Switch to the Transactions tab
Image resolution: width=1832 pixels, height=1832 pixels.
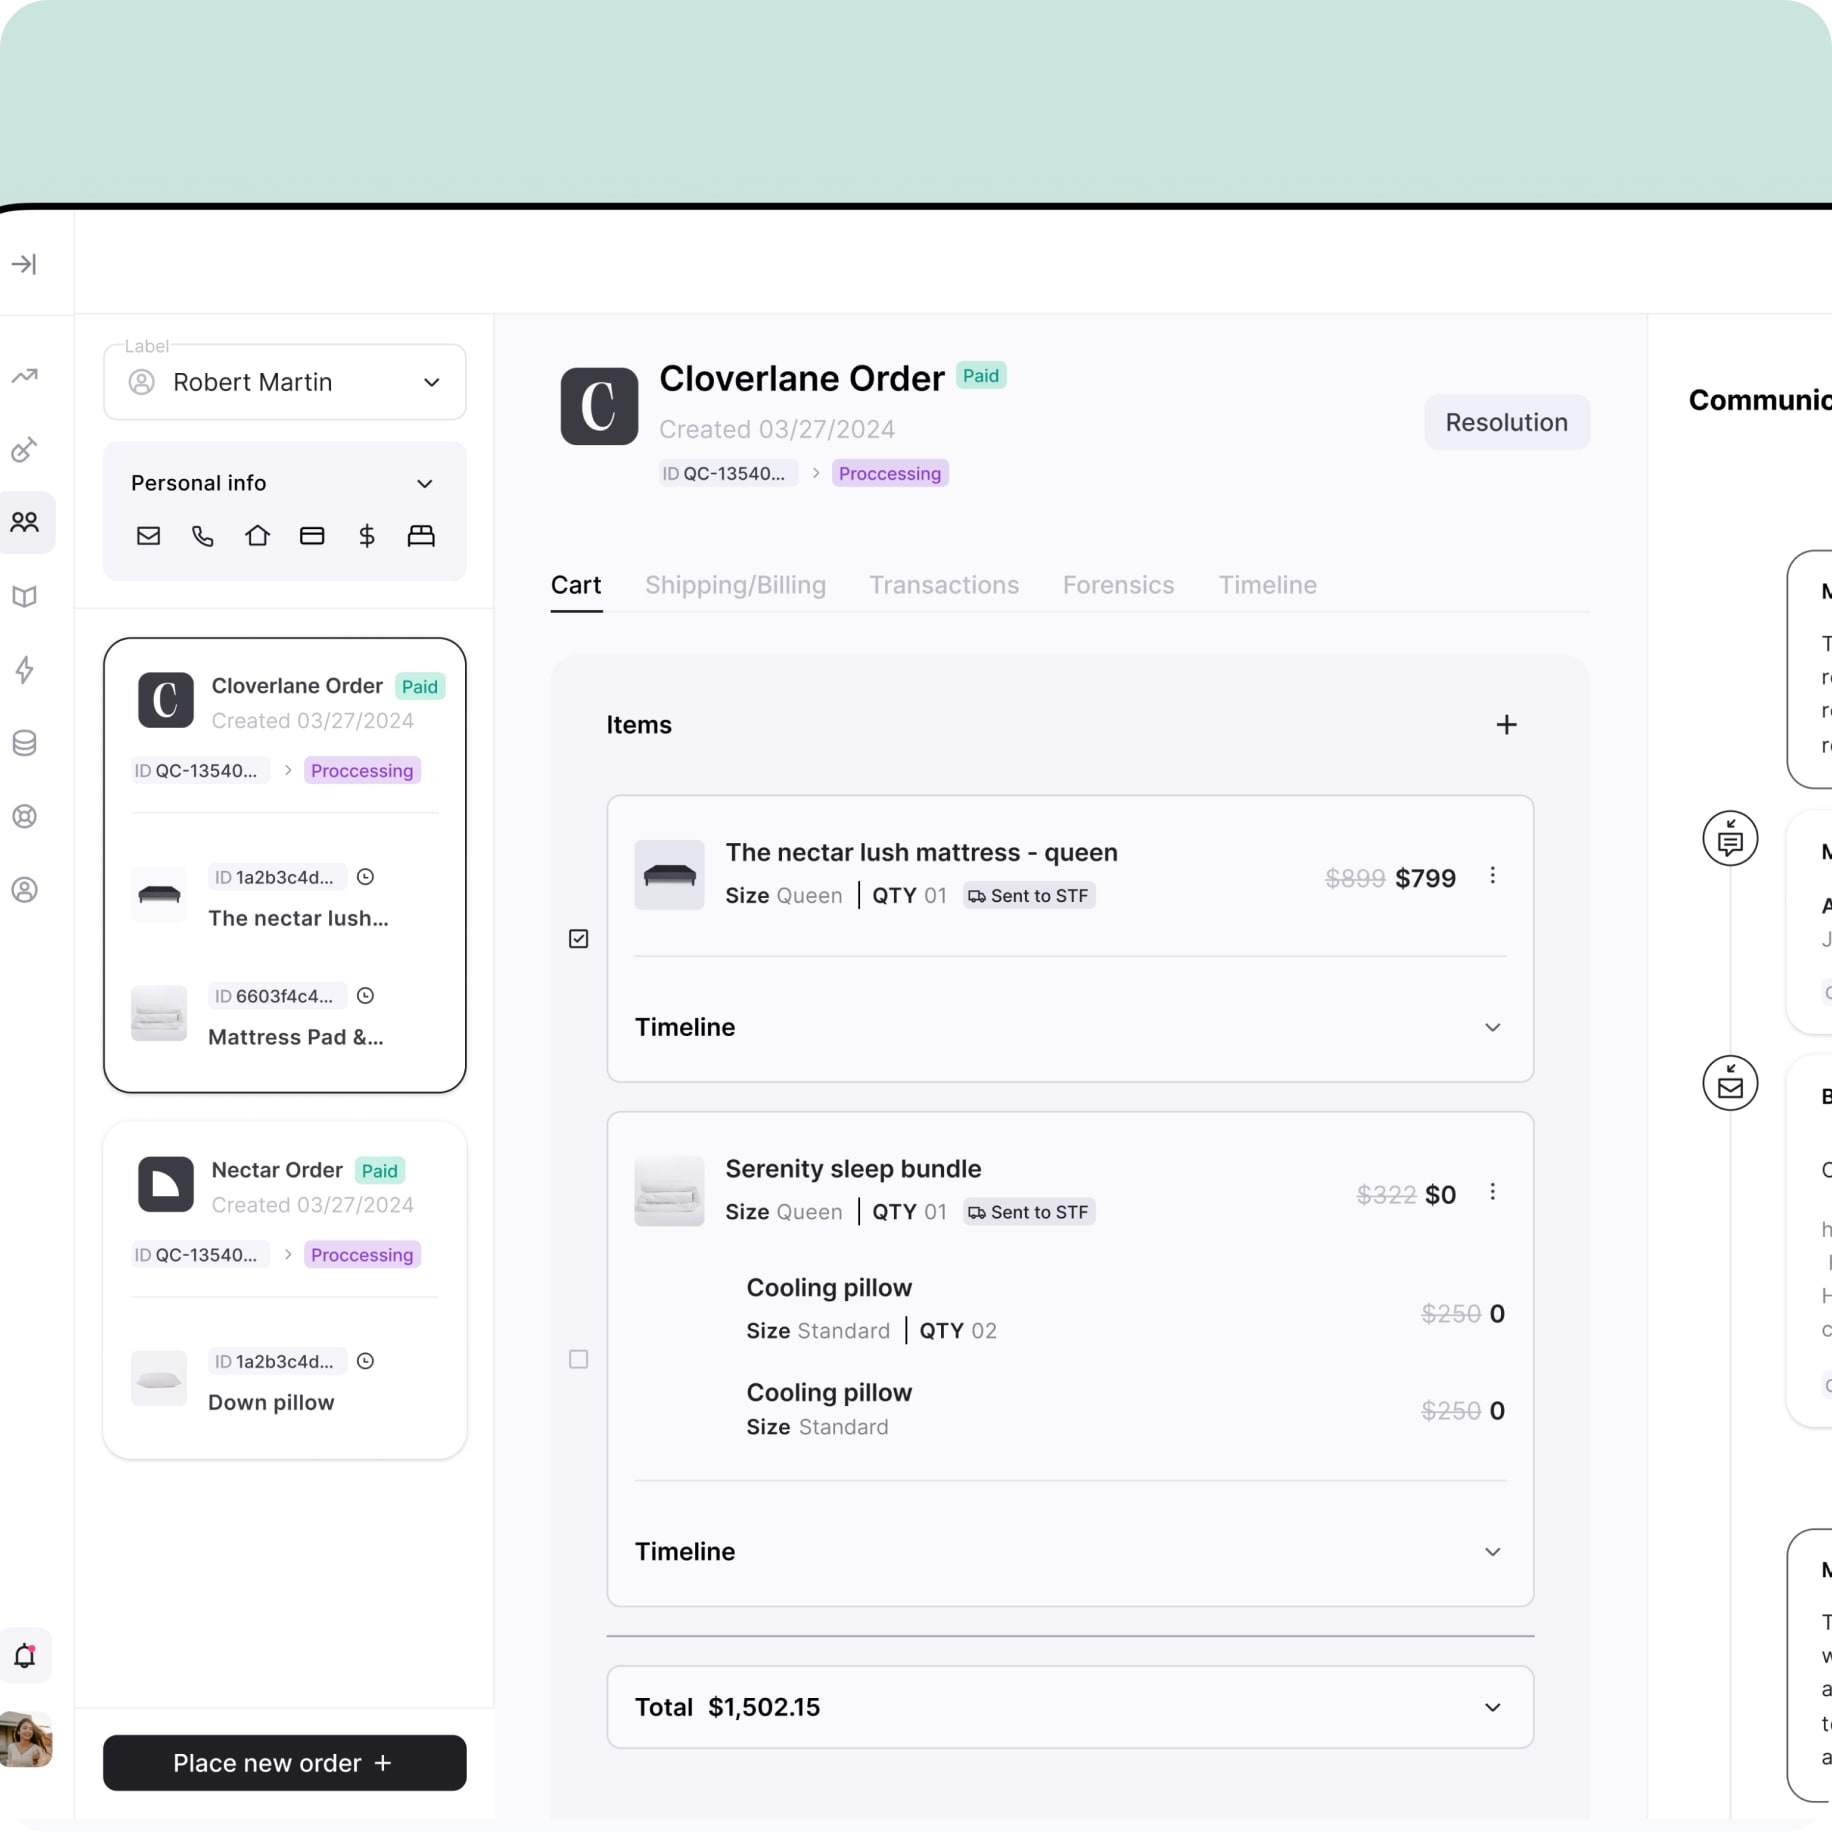[x=944, y=585]
